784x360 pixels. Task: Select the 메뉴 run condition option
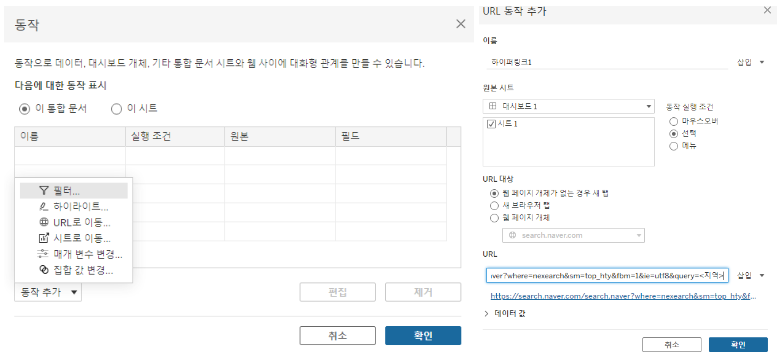coord(674,146)
